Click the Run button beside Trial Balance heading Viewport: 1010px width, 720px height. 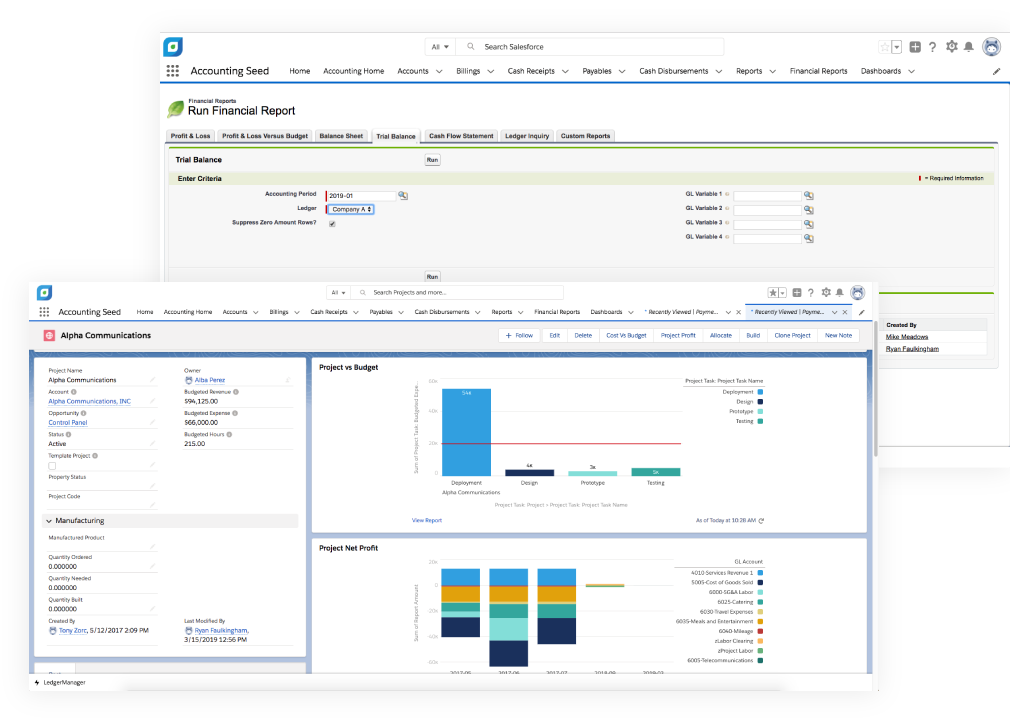[432, 160]
